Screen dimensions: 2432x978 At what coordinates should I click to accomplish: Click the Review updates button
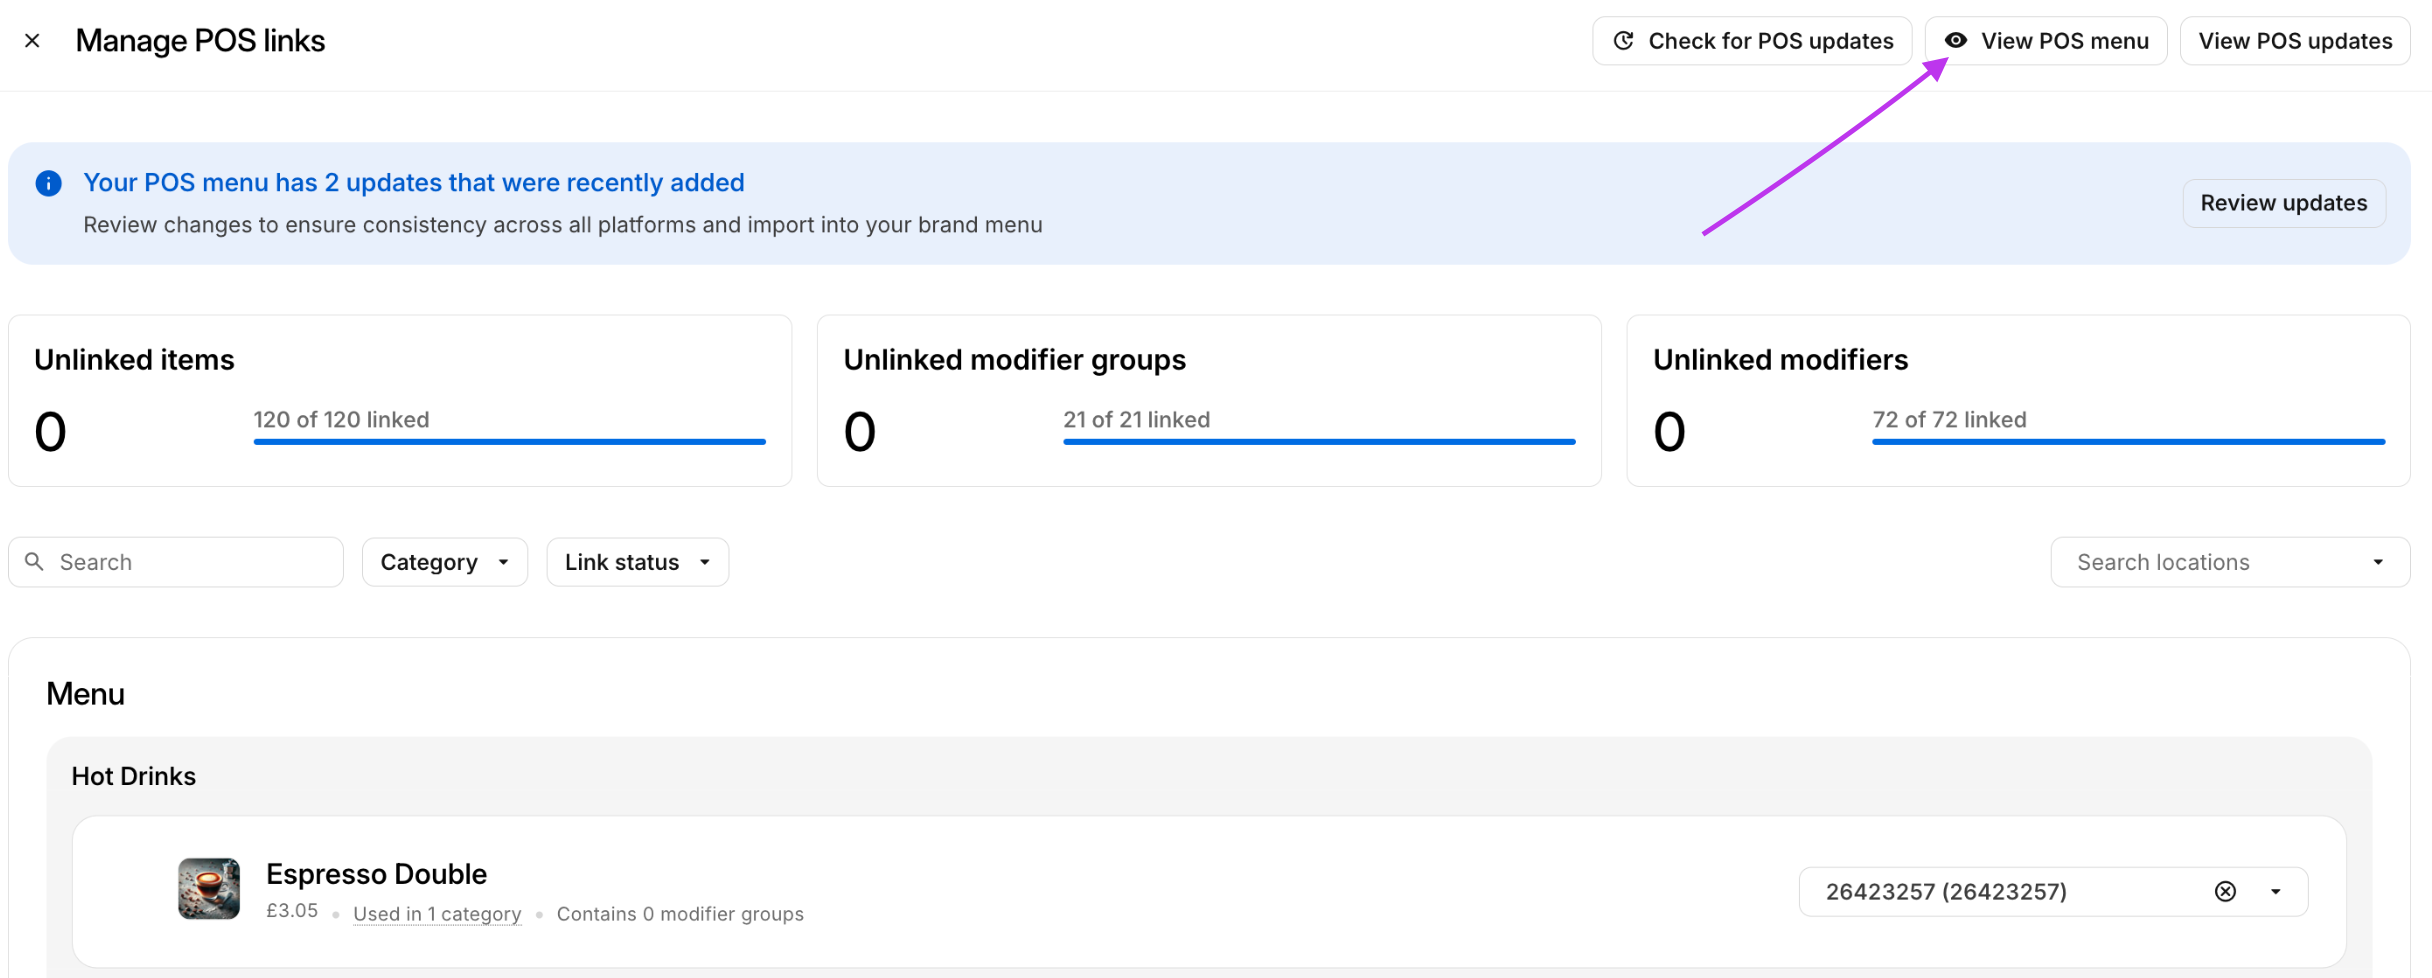2284,203
